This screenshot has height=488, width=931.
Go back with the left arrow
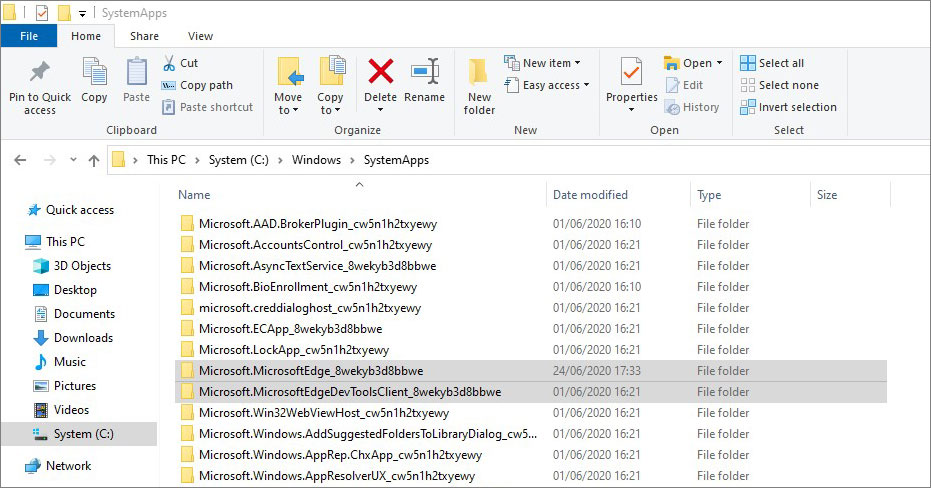(x=20, y=160)
